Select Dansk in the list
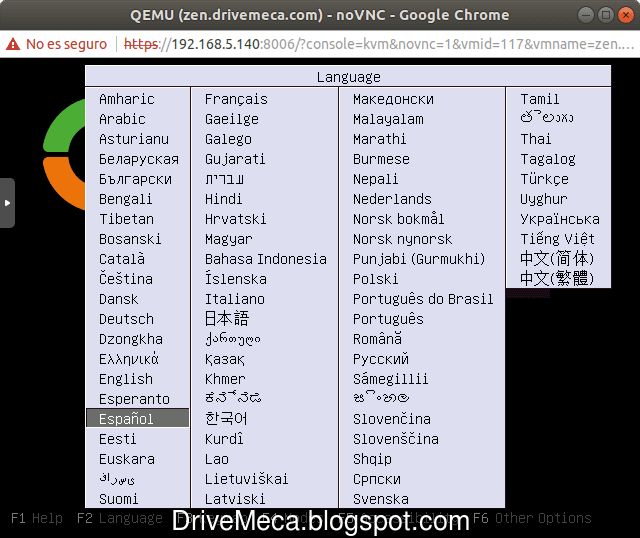640x538 pixels. (118, 299)
